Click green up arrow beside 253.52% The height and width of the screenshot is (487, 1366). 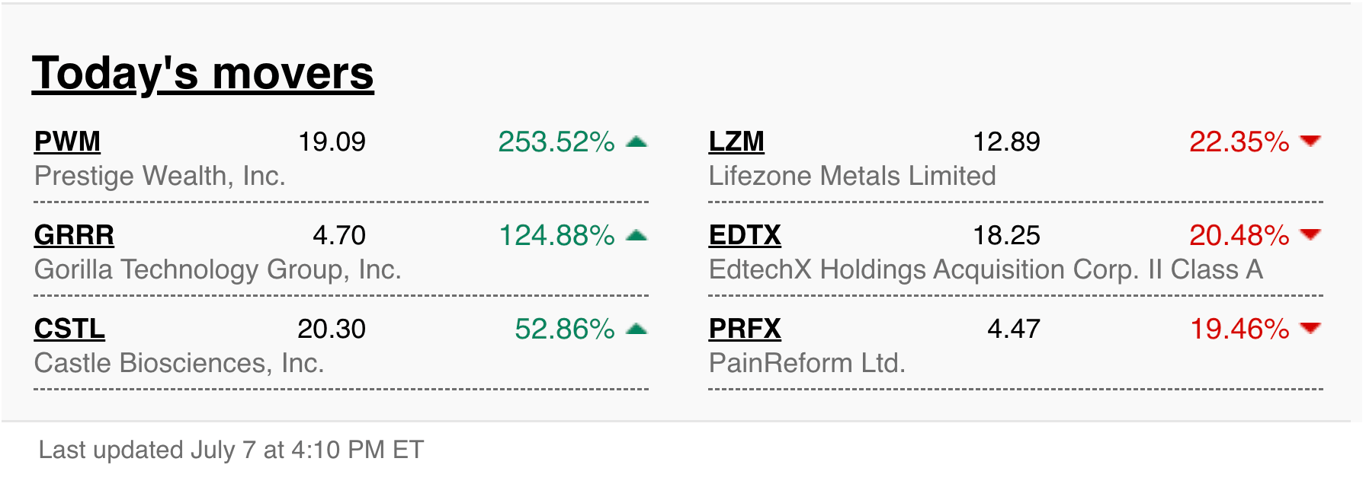pyautogui.click(x=636, y=142)
